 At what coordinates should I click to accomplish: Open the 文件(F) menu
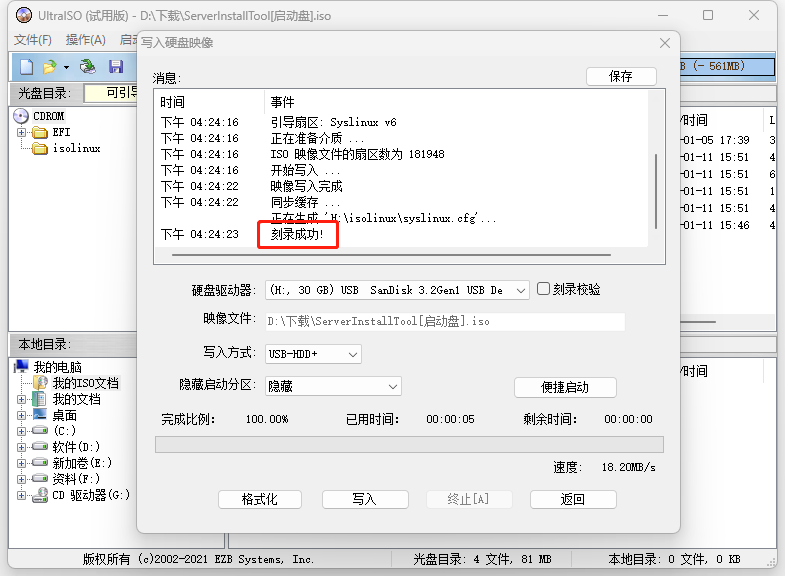32,40
